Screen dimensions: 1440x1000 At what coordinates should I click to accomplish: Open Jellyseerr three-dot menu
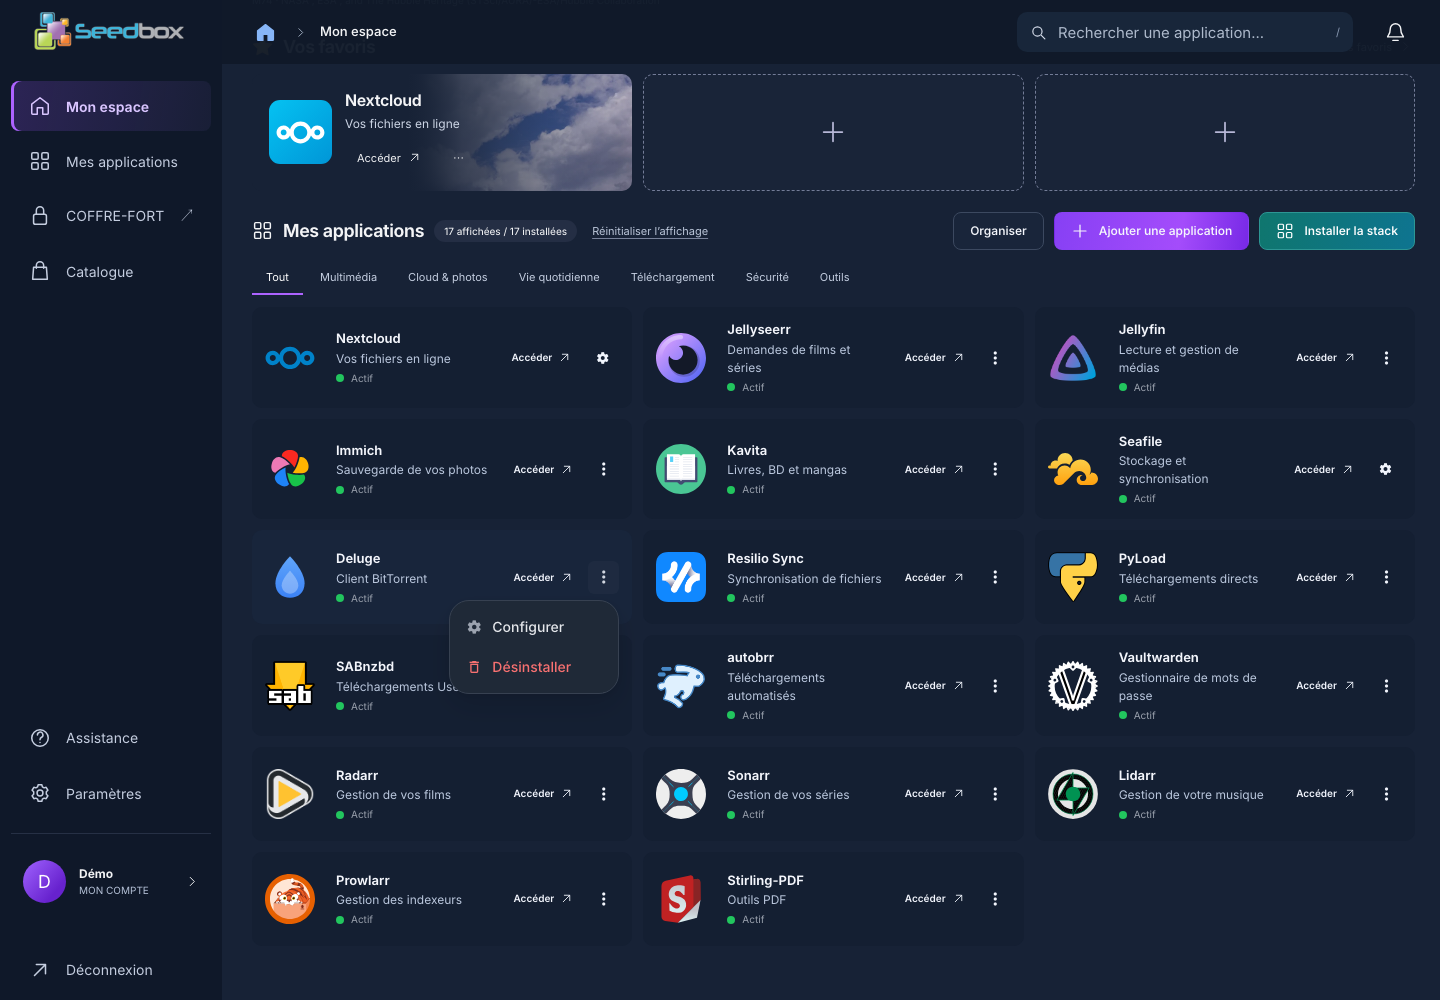(995, 358)
